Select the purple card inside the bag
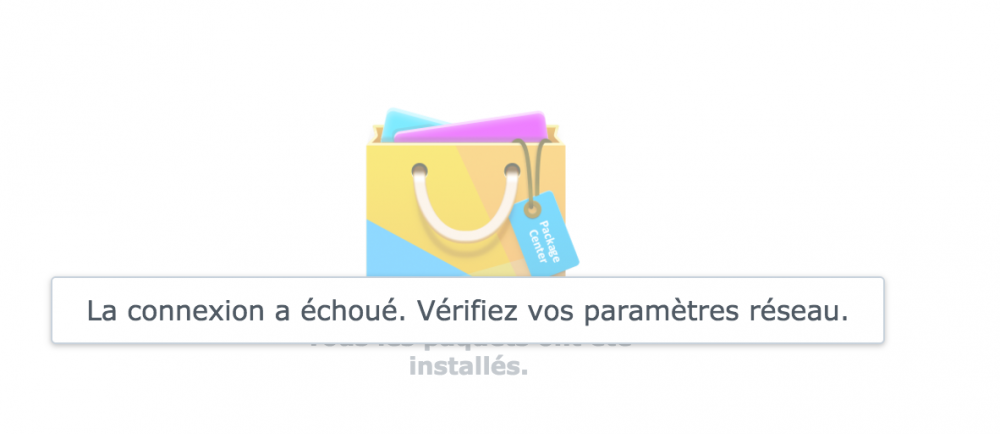1000x434 pixels. [471, 127]
